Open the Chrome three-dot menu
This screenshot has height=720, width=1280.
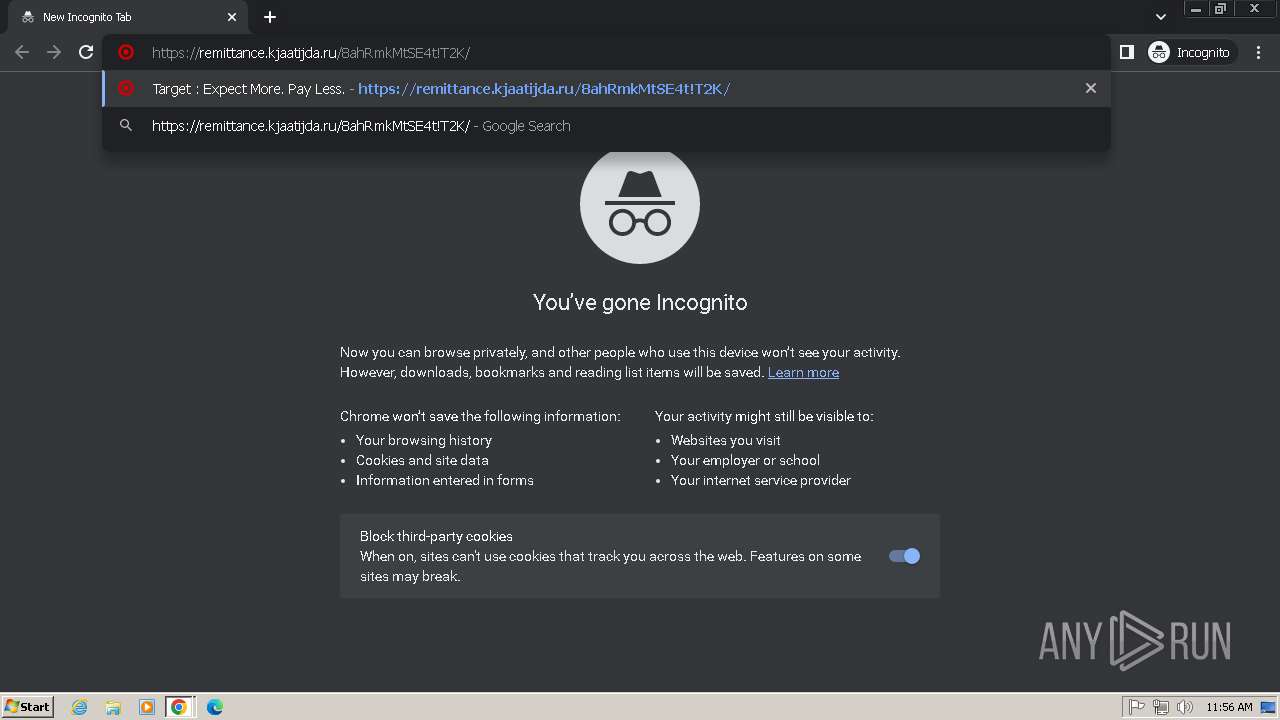[x=1258, y=52]
